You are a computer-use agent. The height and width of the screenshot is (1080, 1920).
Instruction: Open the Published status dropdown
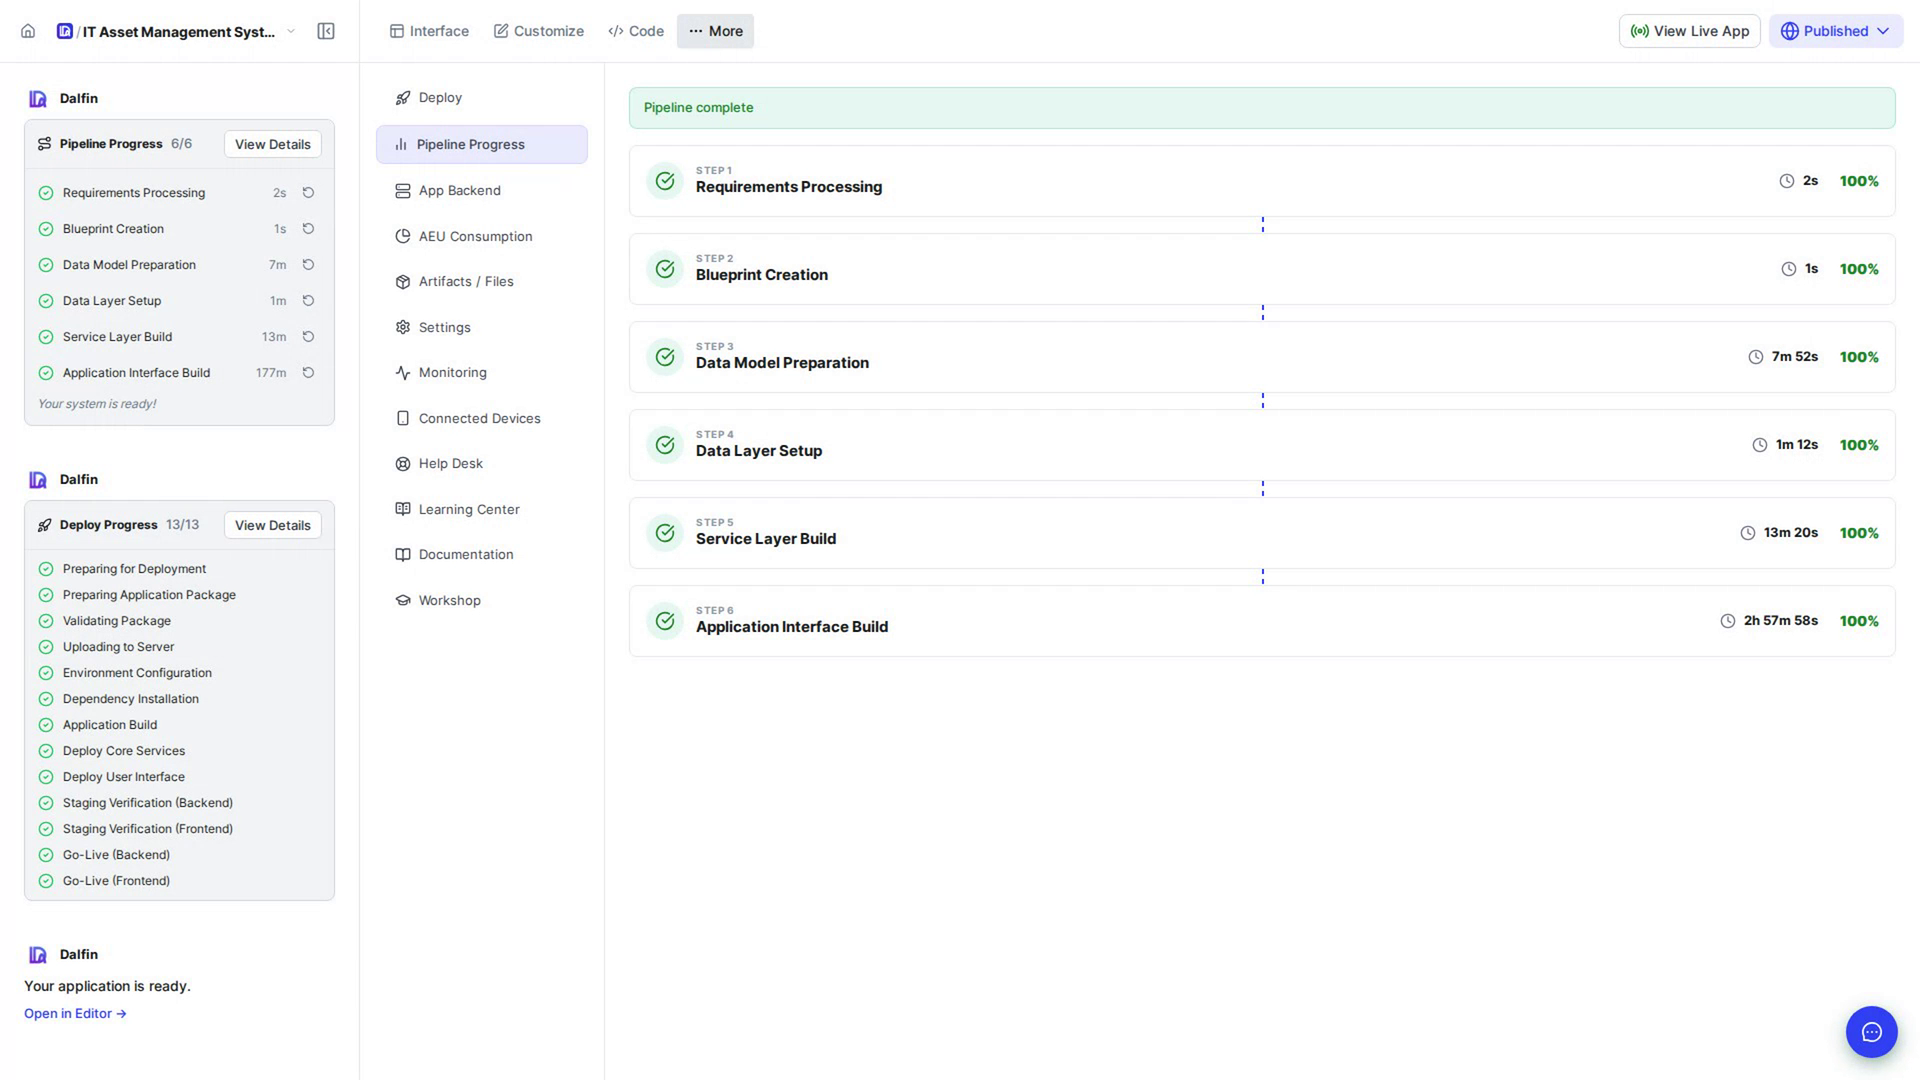click(x=1835, y=31)
